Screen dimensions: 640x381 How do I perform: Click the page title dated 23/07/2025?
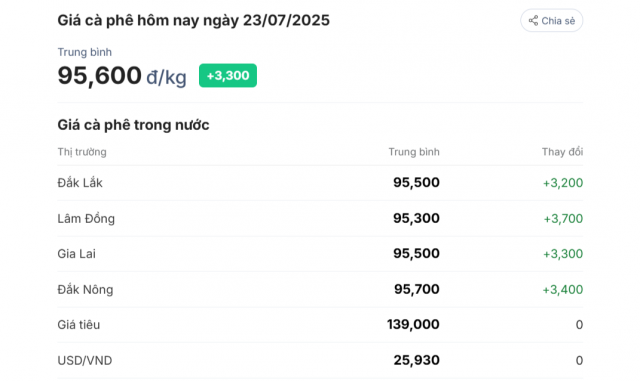point(193,20)
